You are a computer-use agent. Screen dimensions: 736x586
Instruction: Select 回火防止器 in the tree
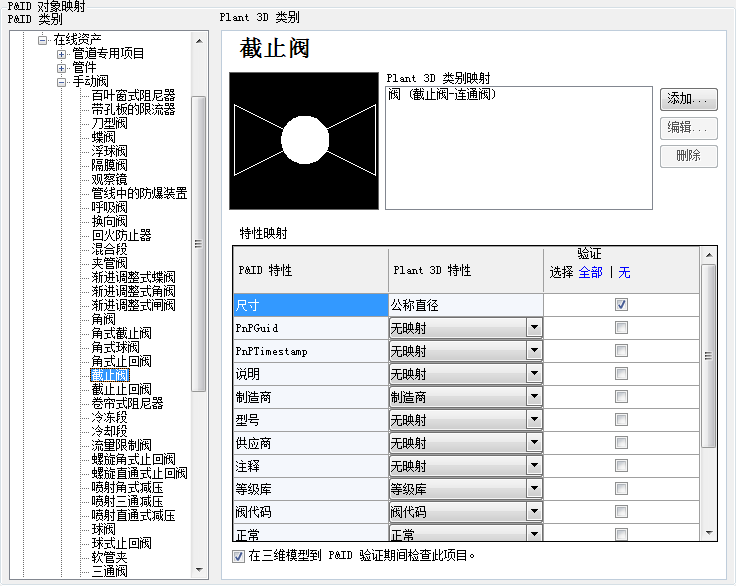(122, 235)
